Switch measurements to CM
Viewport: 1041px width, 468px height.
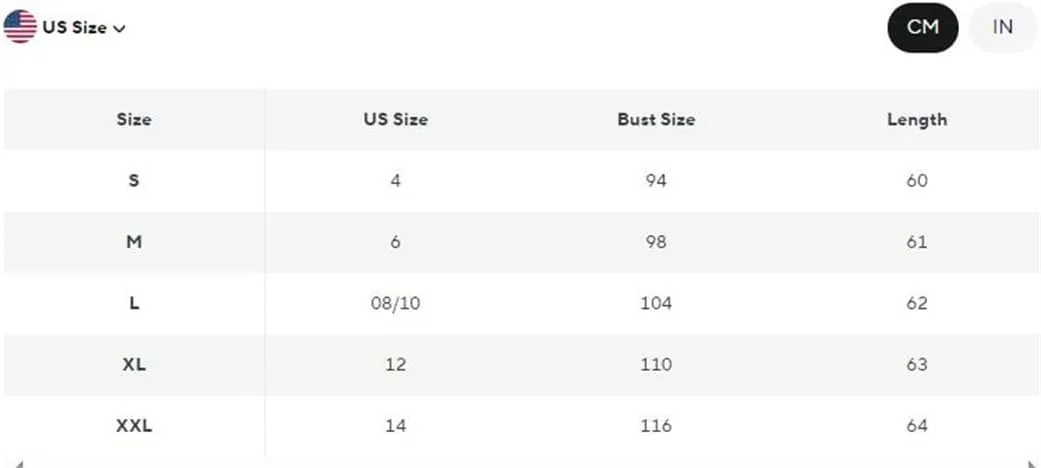pyautogui.click(x=923, y=27)
